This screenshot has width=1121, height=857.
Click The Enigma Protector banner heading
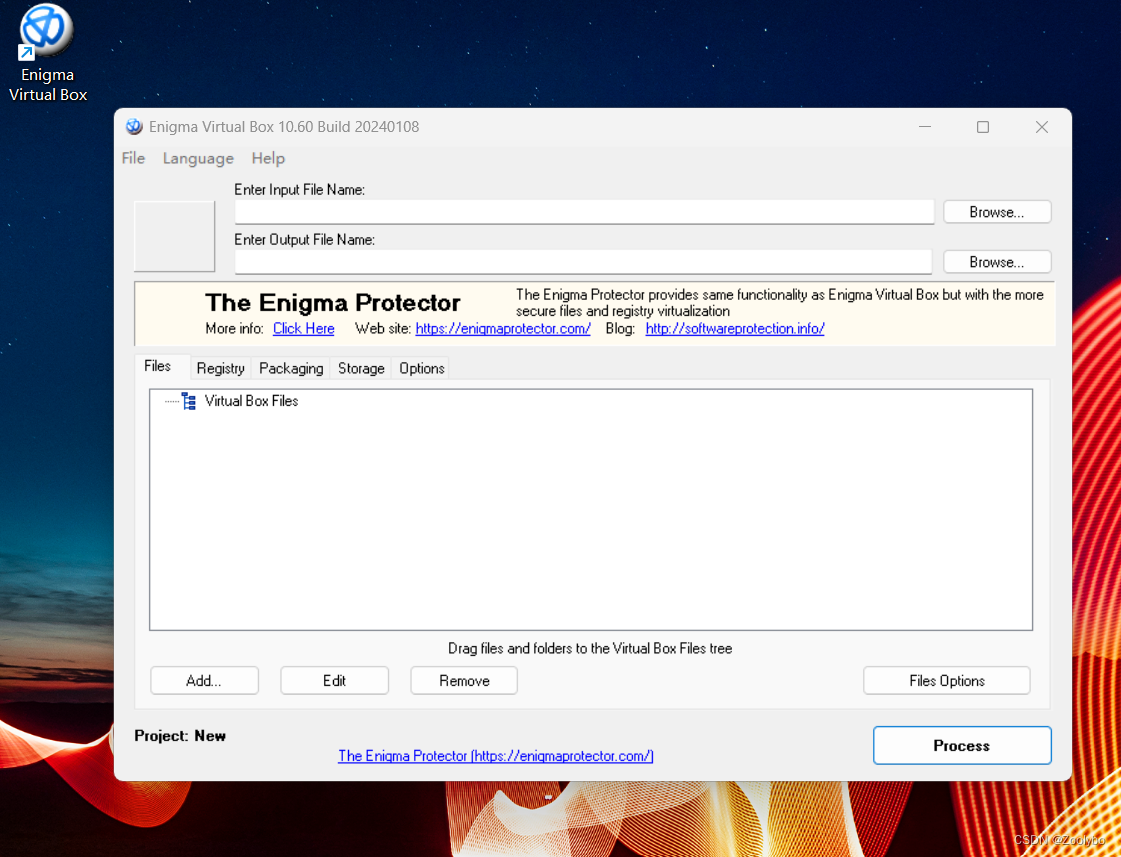[332, 302]
